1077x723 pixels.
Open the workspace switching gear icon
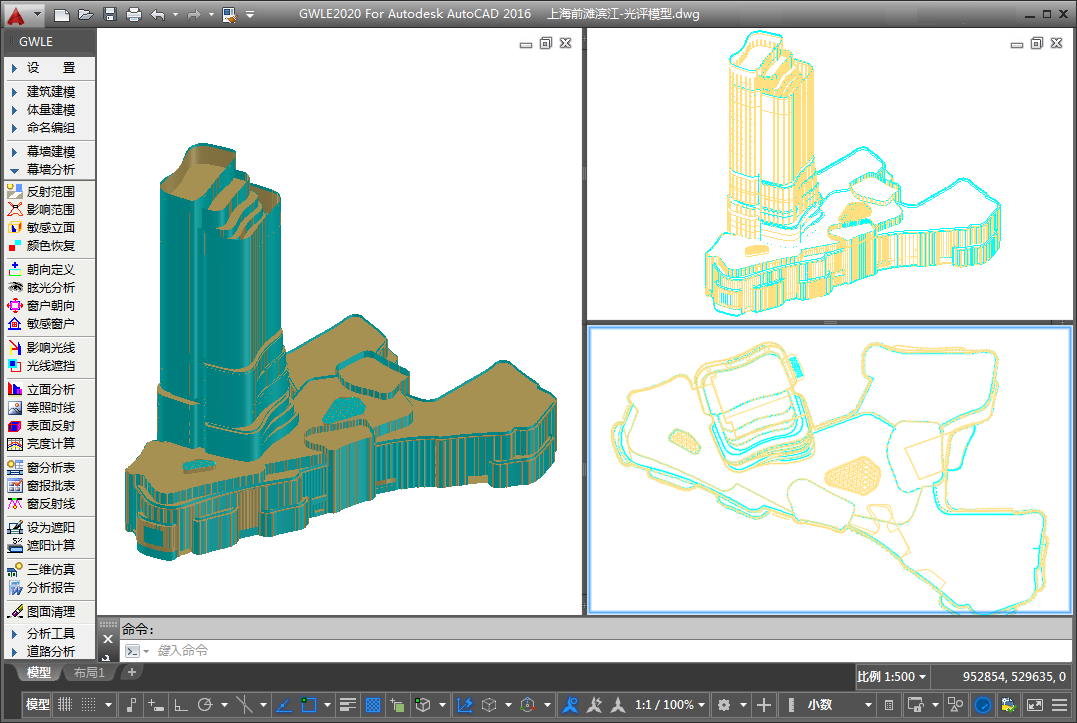click(x=724, y=705)
